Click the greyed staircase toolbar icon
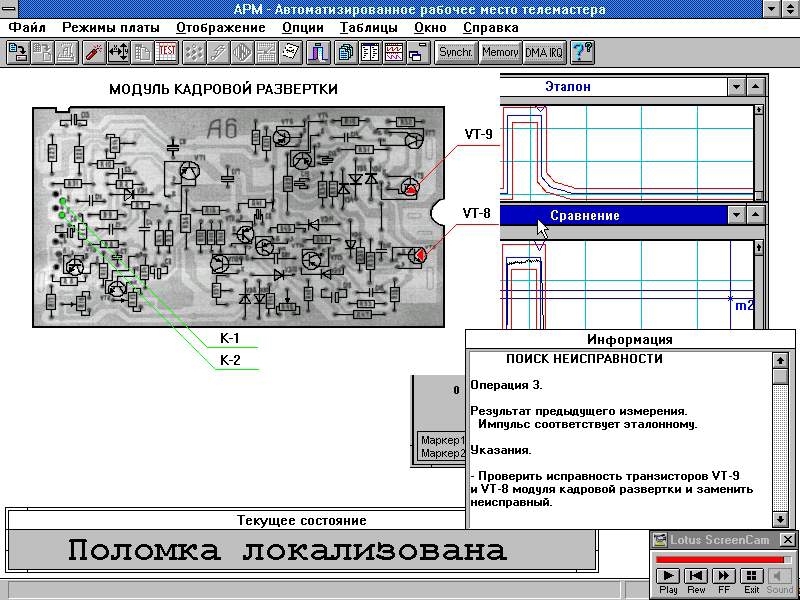This screenshot has height=600, width=800. tap(218, 52)
